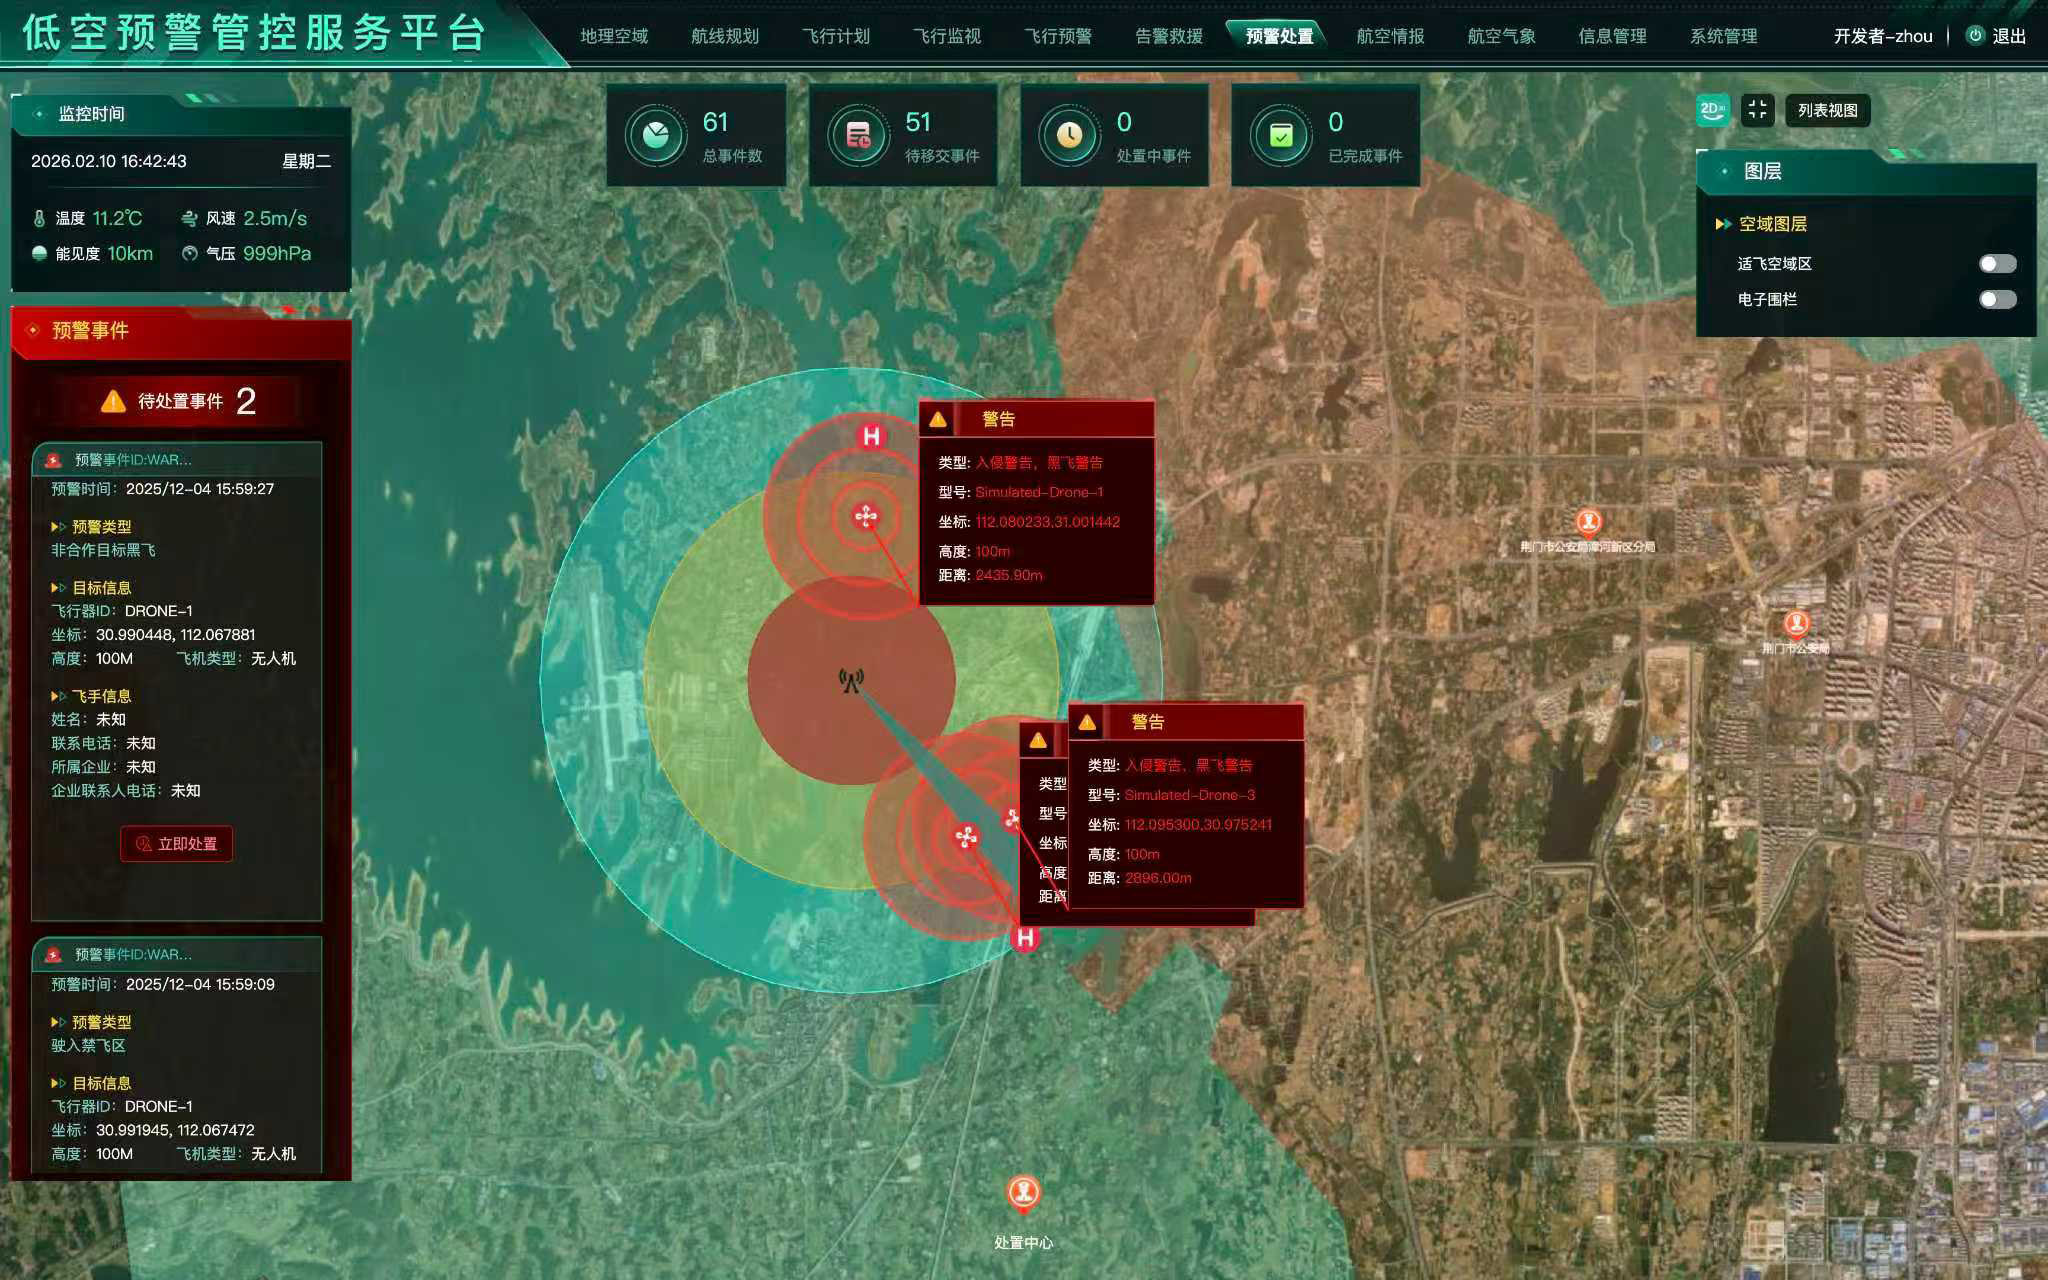Viewport: 2048px width, 1280px height.
Task: Click the 已完成事件 checkmark icon
Action: click(1281, 135)
